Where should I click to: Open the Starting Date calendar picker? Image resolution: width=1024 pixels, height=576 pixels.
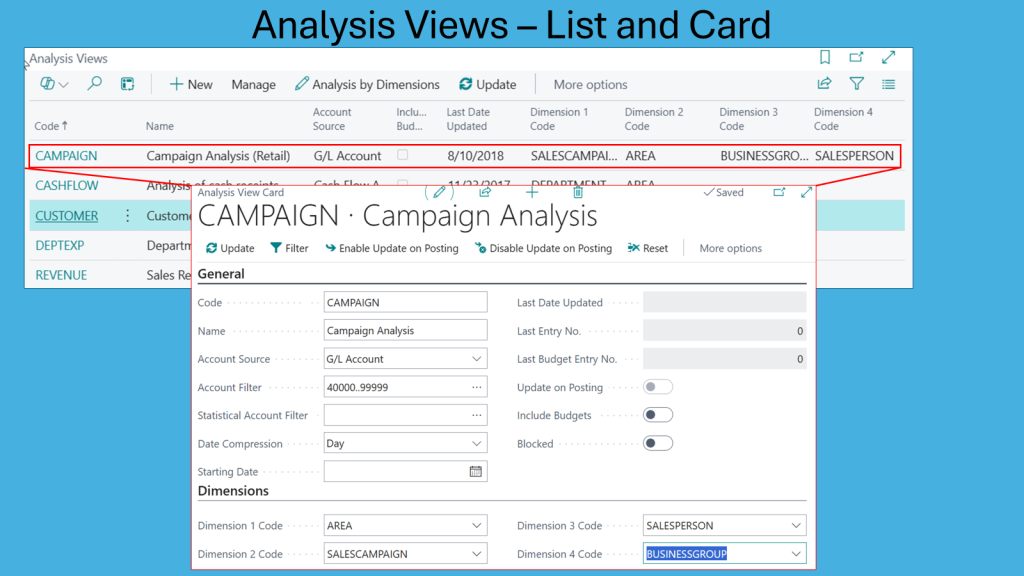coord(476,472)
